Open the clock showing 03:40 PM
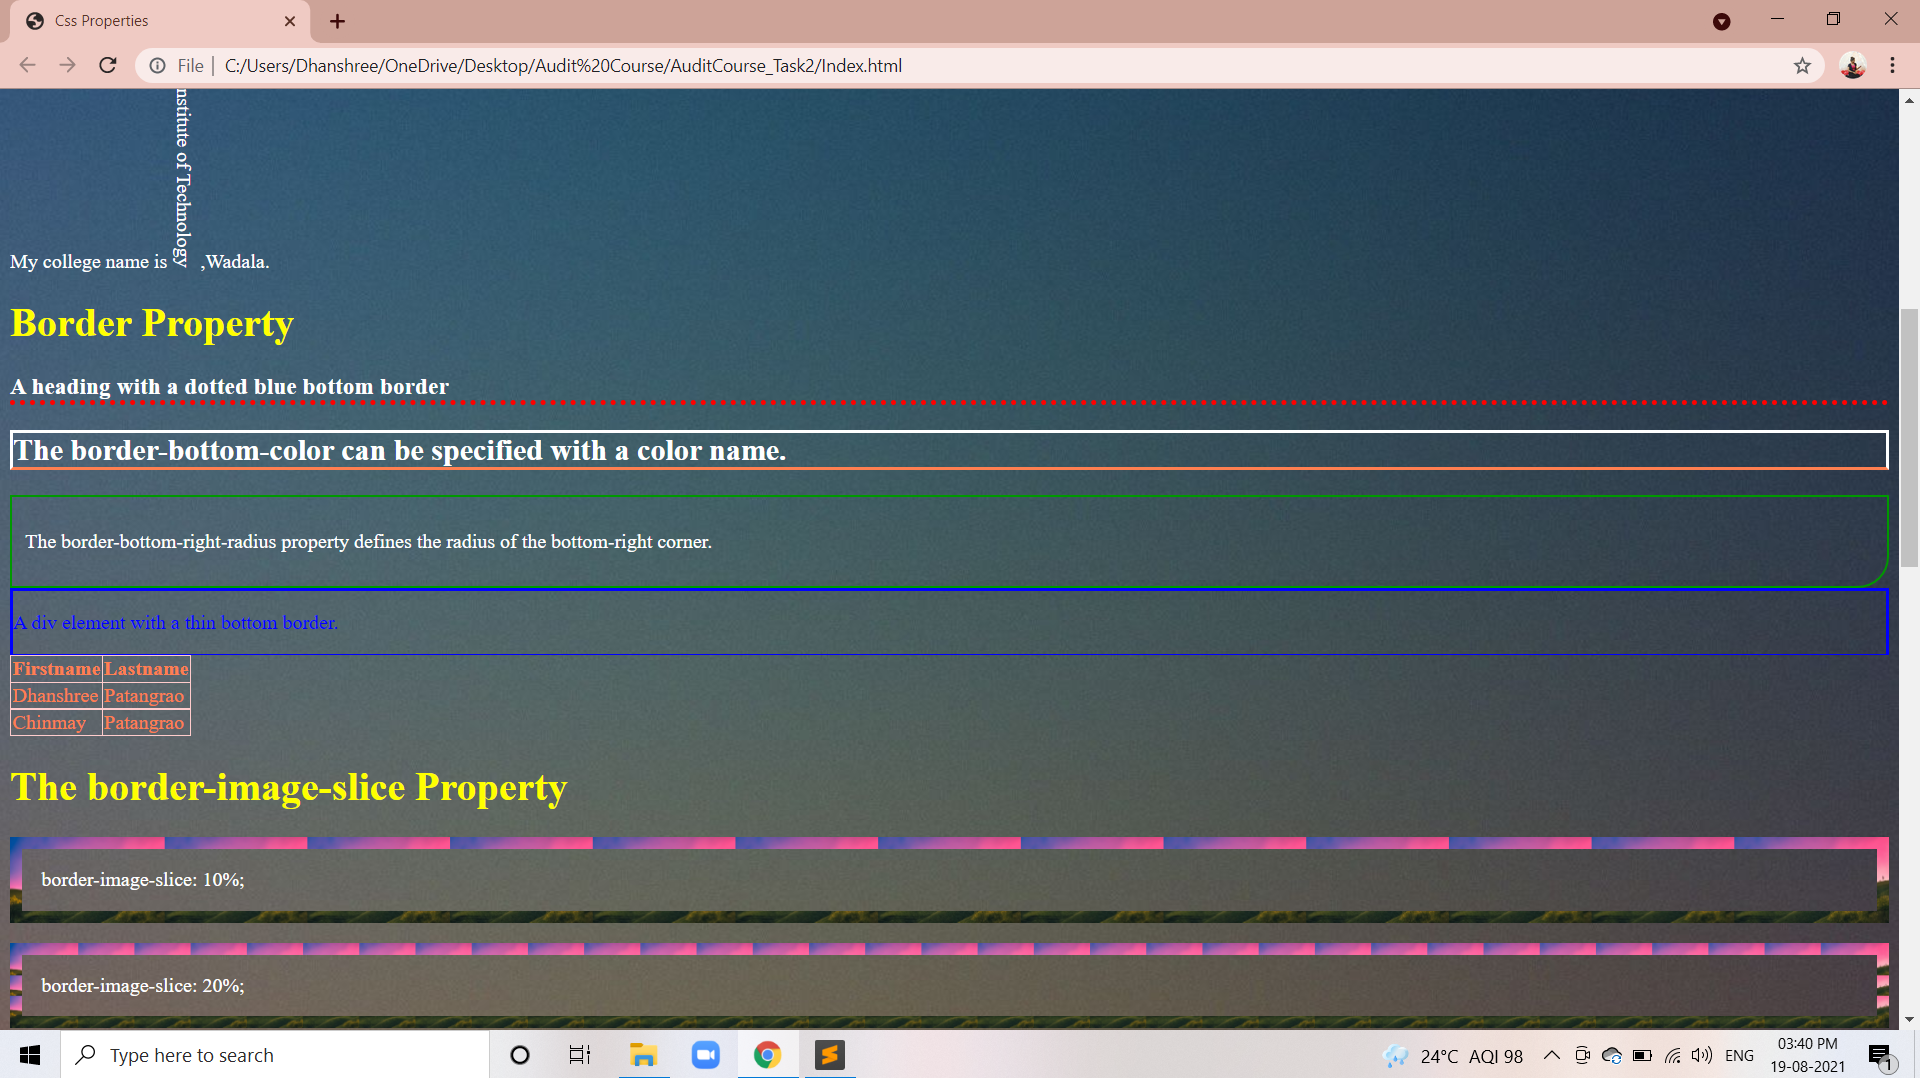 (x=1808, y=1055)
